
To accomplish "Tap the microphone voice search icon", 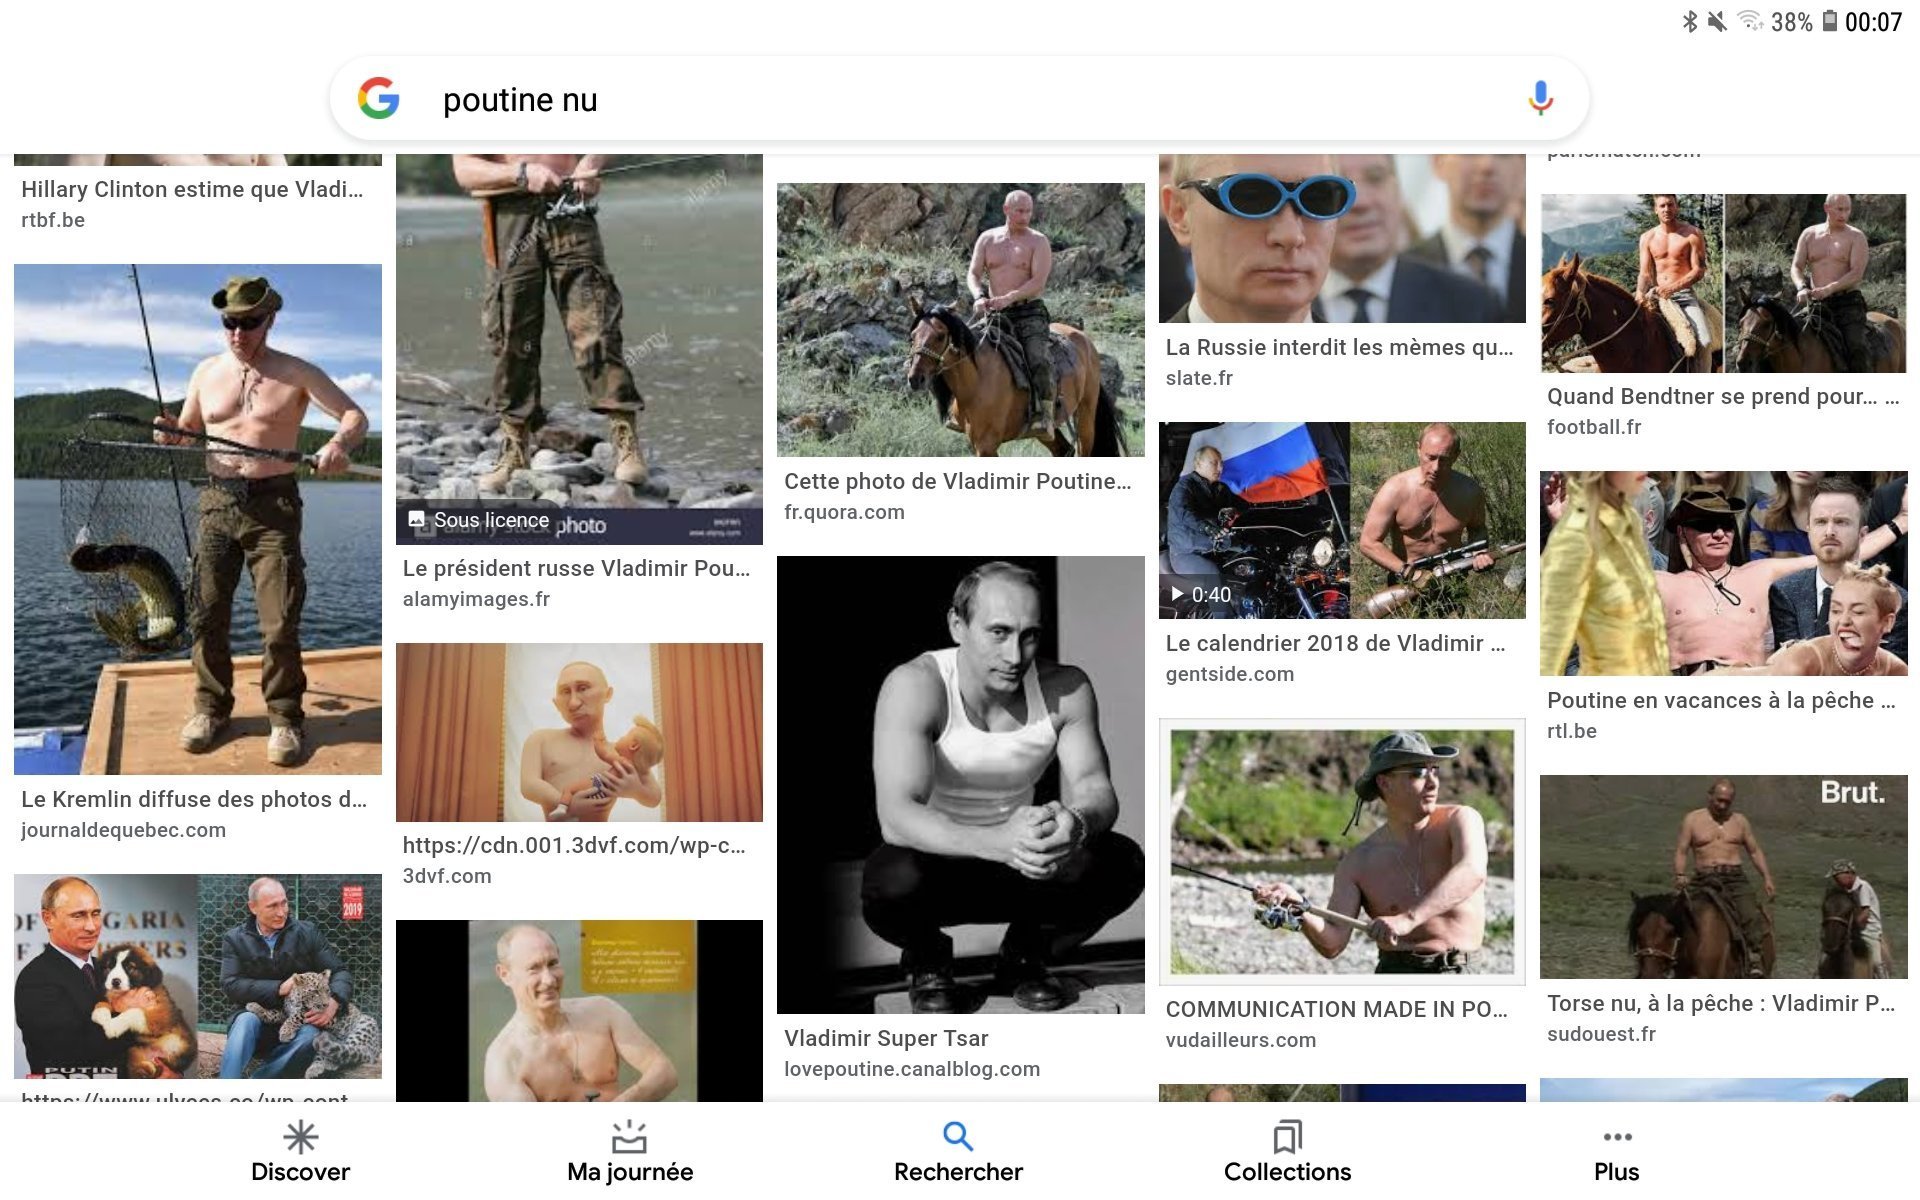I will click(x=1540, y=98).
